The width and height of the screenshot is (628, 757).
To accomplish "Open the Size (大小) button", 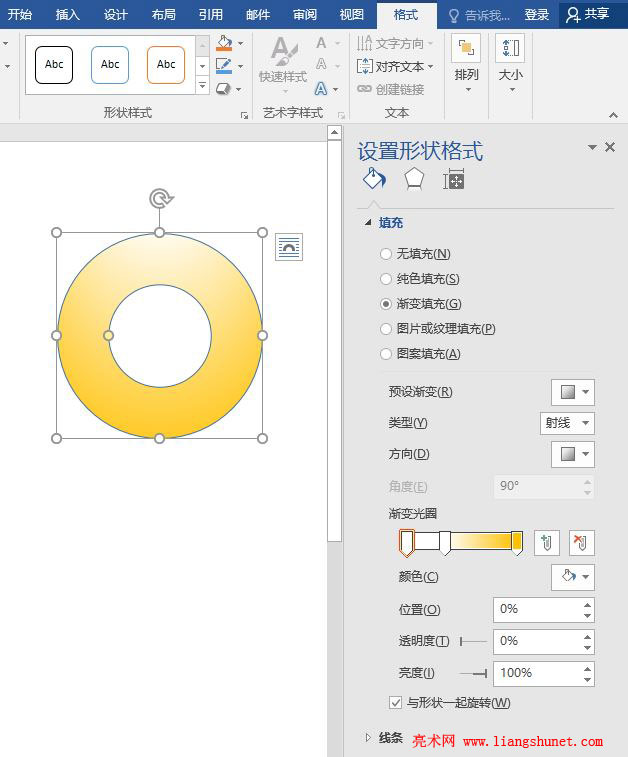I will (510, 63).
